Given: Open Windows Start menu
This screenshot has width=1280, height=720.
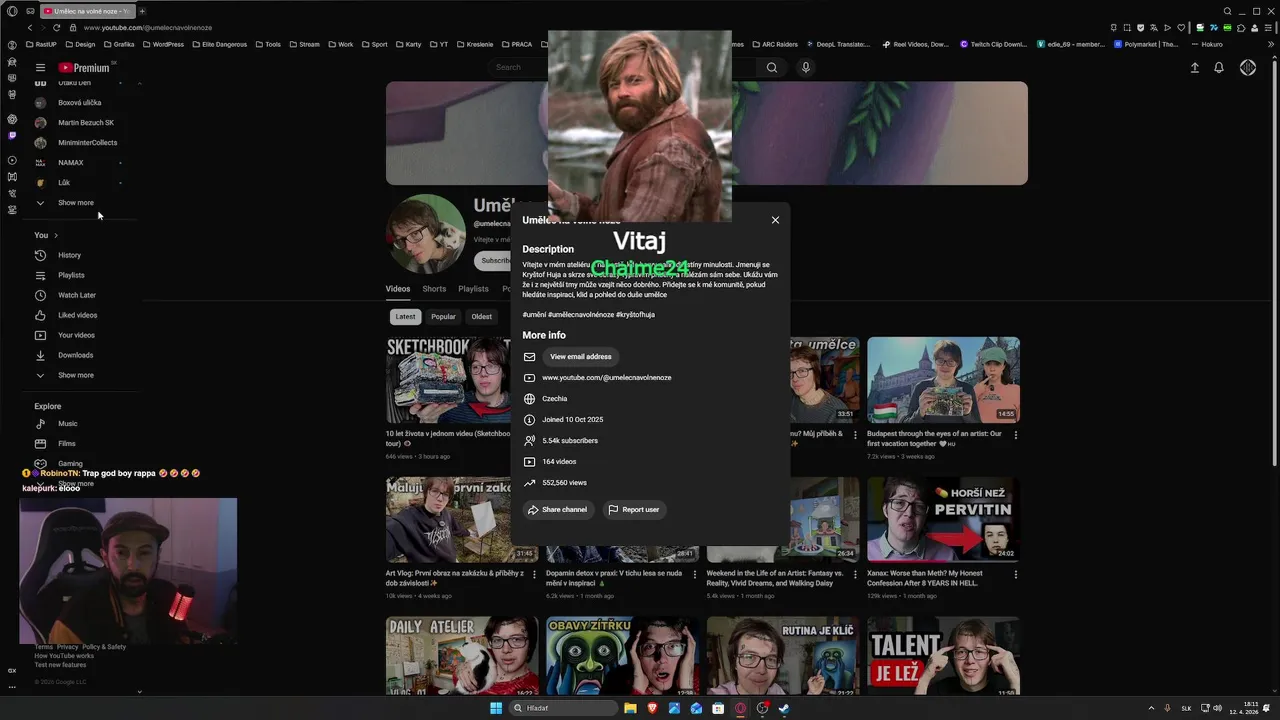Looking at the screenshot, I should [x=496, y=708].
